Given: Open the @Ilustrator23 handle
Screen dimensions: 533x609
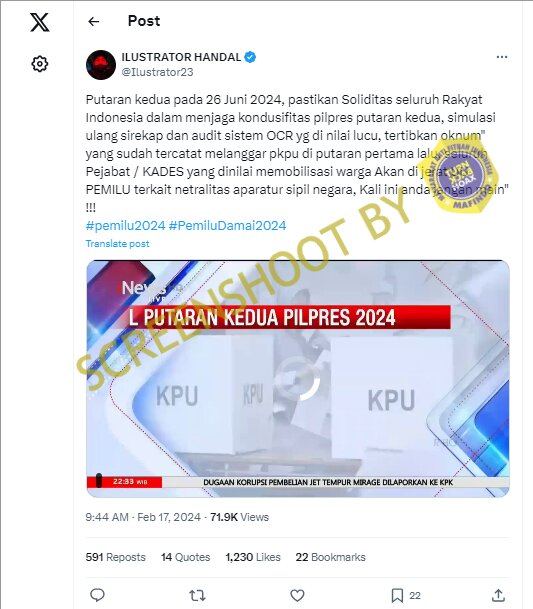Looking at the screenshot, I should (157, 72).
